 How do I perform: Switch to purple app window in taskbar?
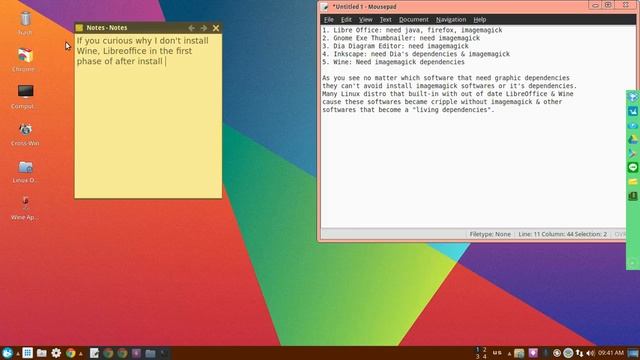tap(136, 353)
